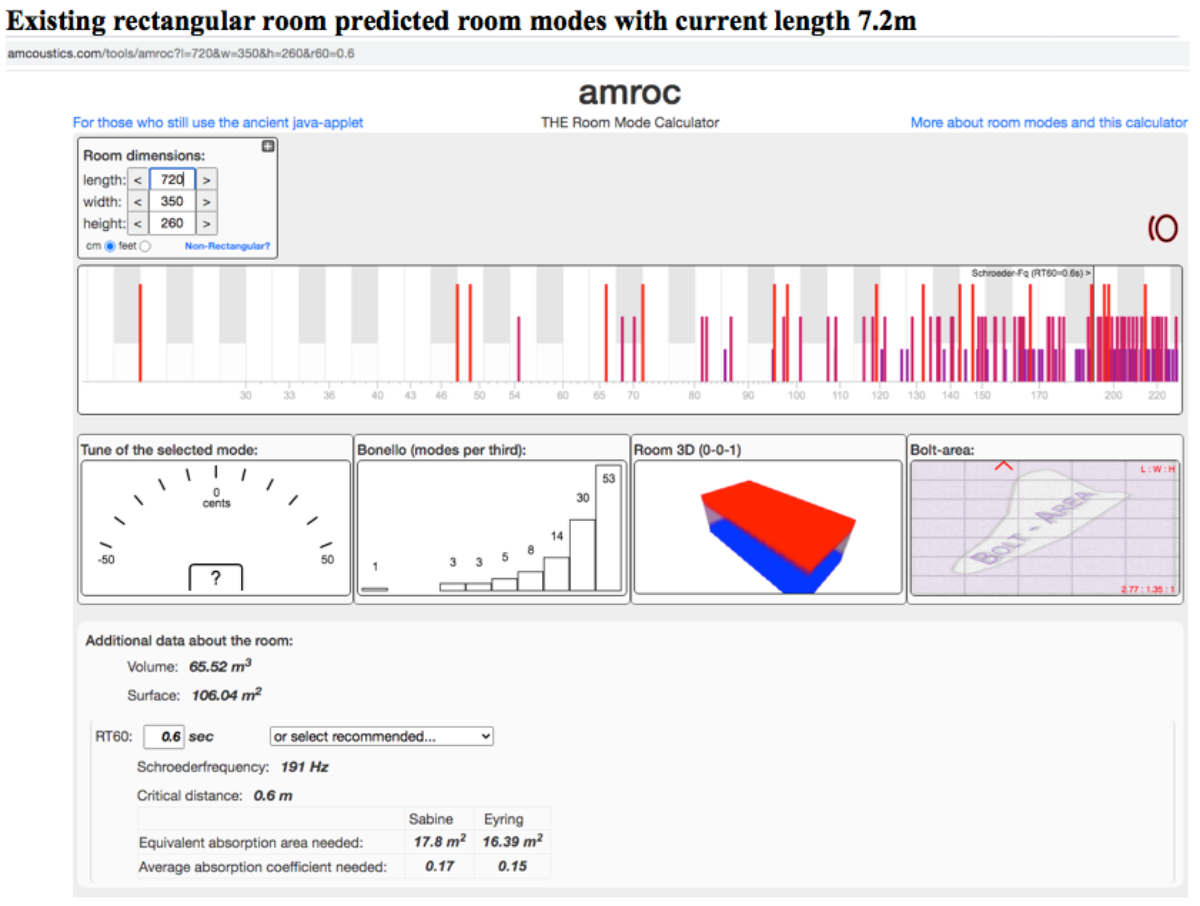1200x906 pixels.
Task: Click the RT60 input field showing 0.6
Action: pyautogui.click(x=163, y=736)
